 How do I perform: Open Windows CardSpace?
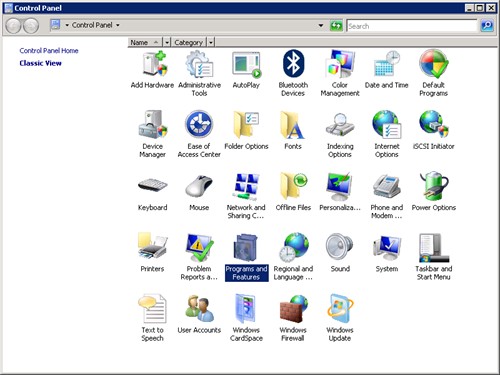point(246,318)
